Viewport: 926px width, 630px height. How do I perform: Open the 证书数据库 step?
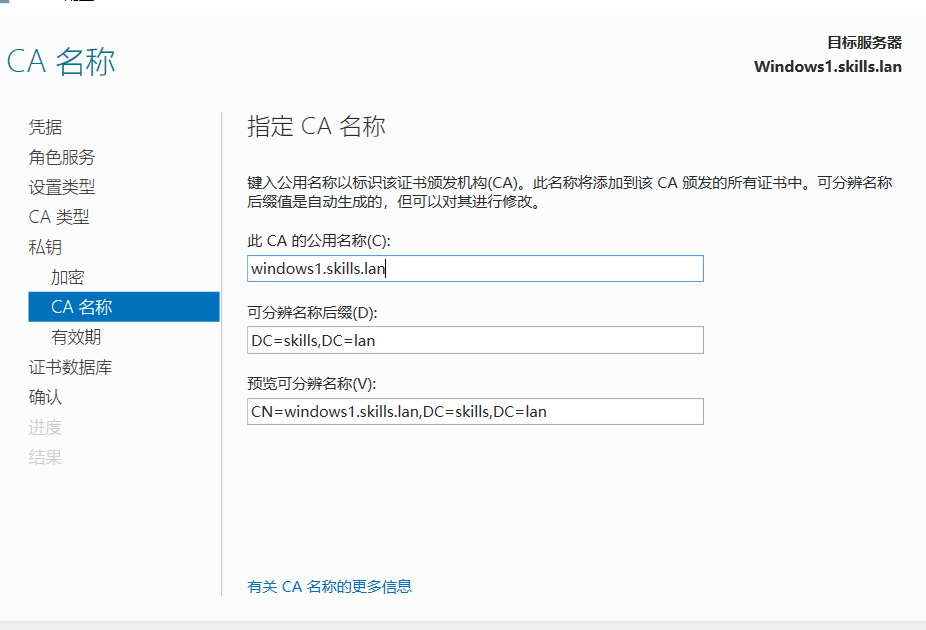(70, 367)
